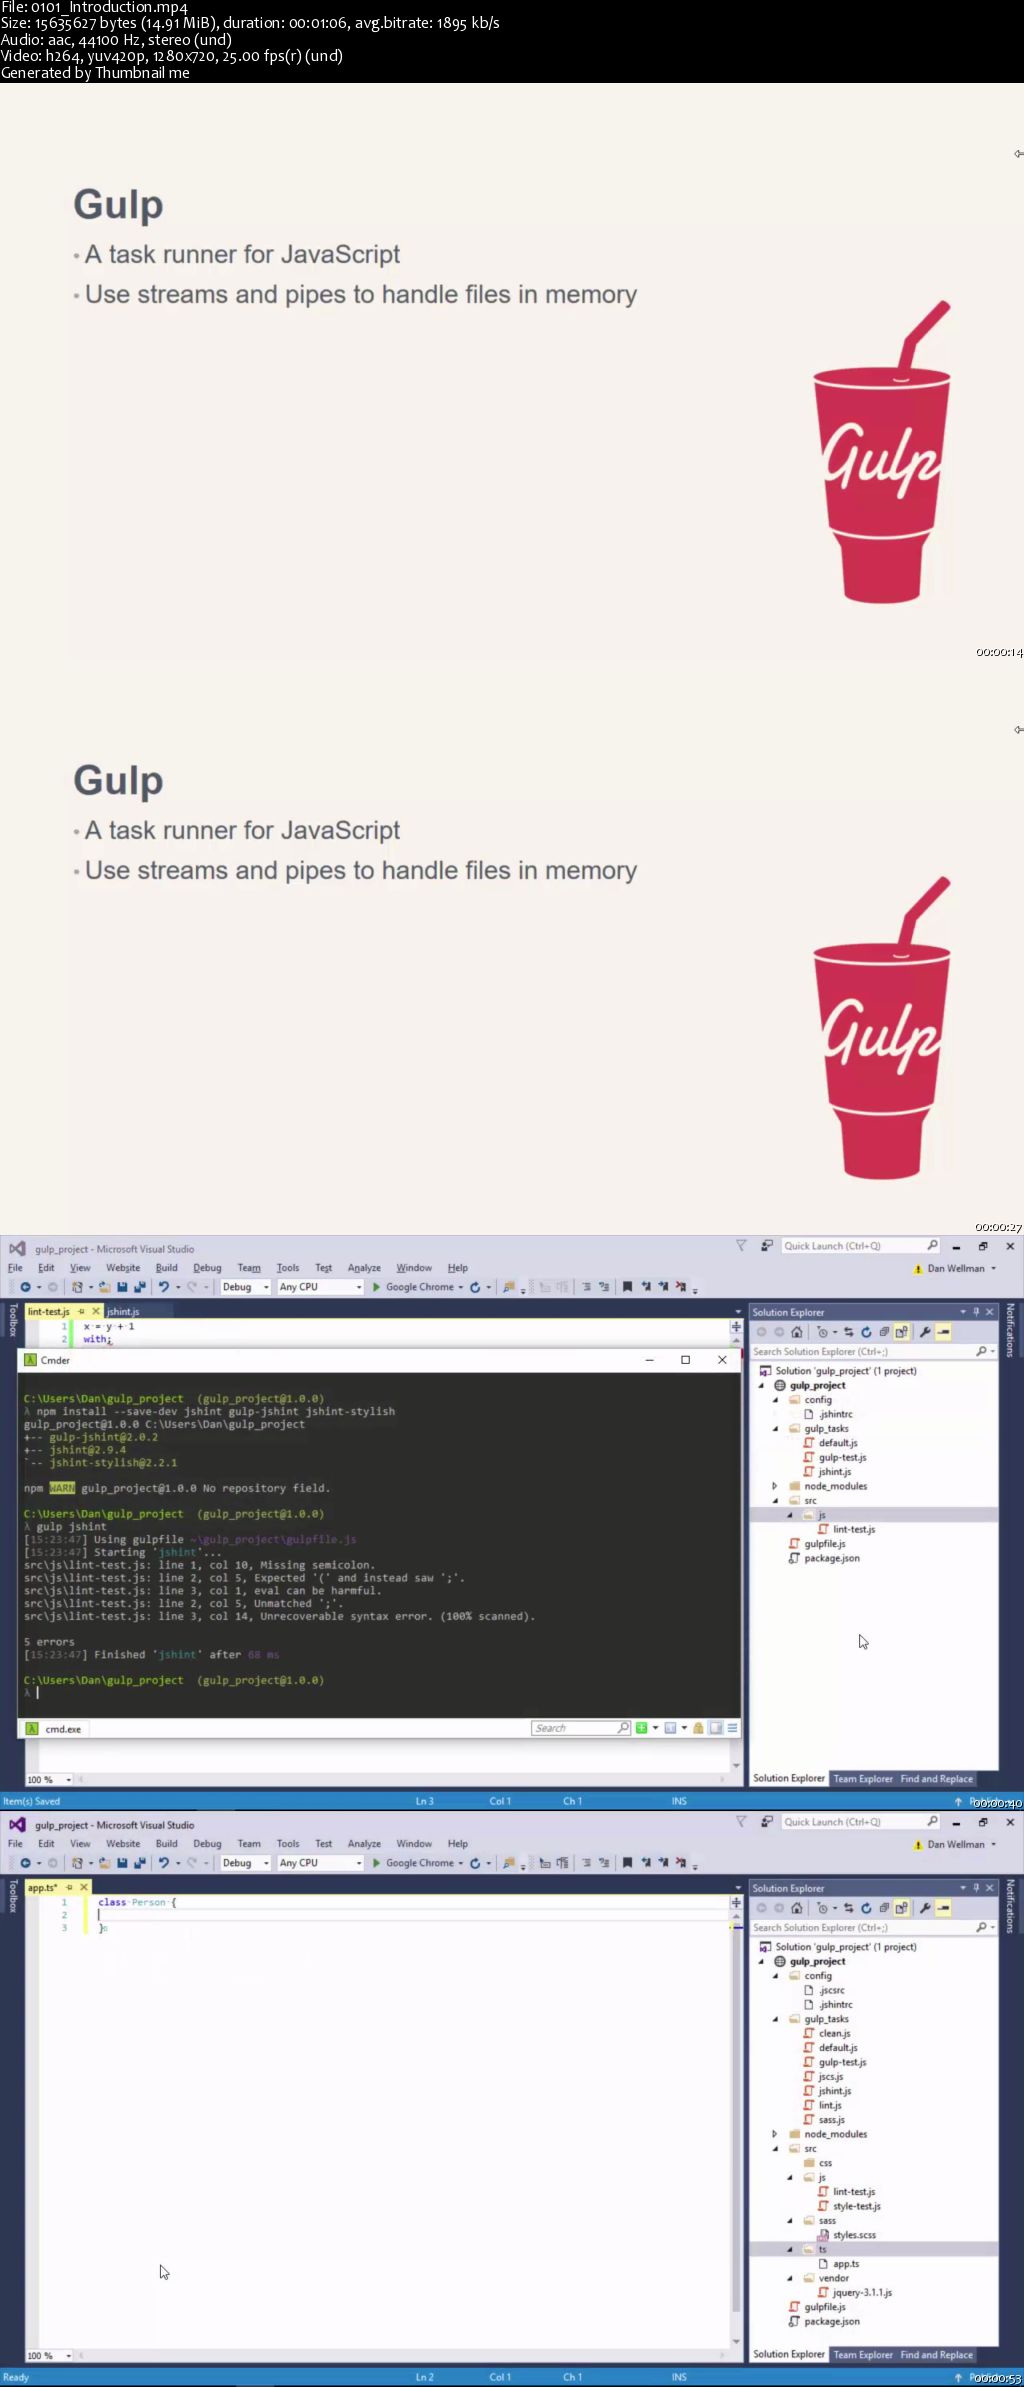Collapse the gulp_tasks folder in the app.ts frame tree
Viewport: 1024px width, 2387px height.
tap(775, 2019)
